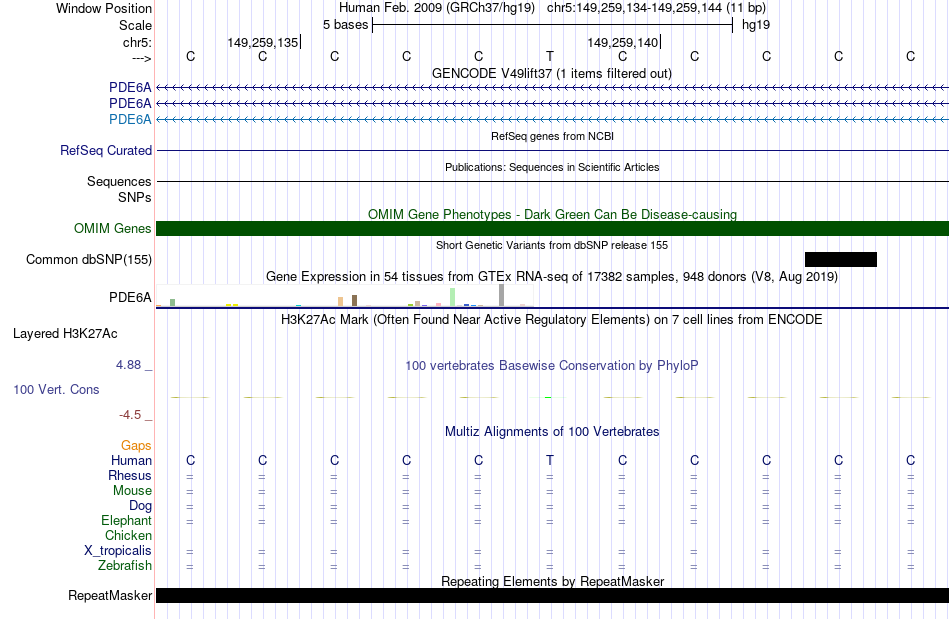Click the GENCODE V49lift37 track title
Viewport: 950px width, 619px height.
552,73
